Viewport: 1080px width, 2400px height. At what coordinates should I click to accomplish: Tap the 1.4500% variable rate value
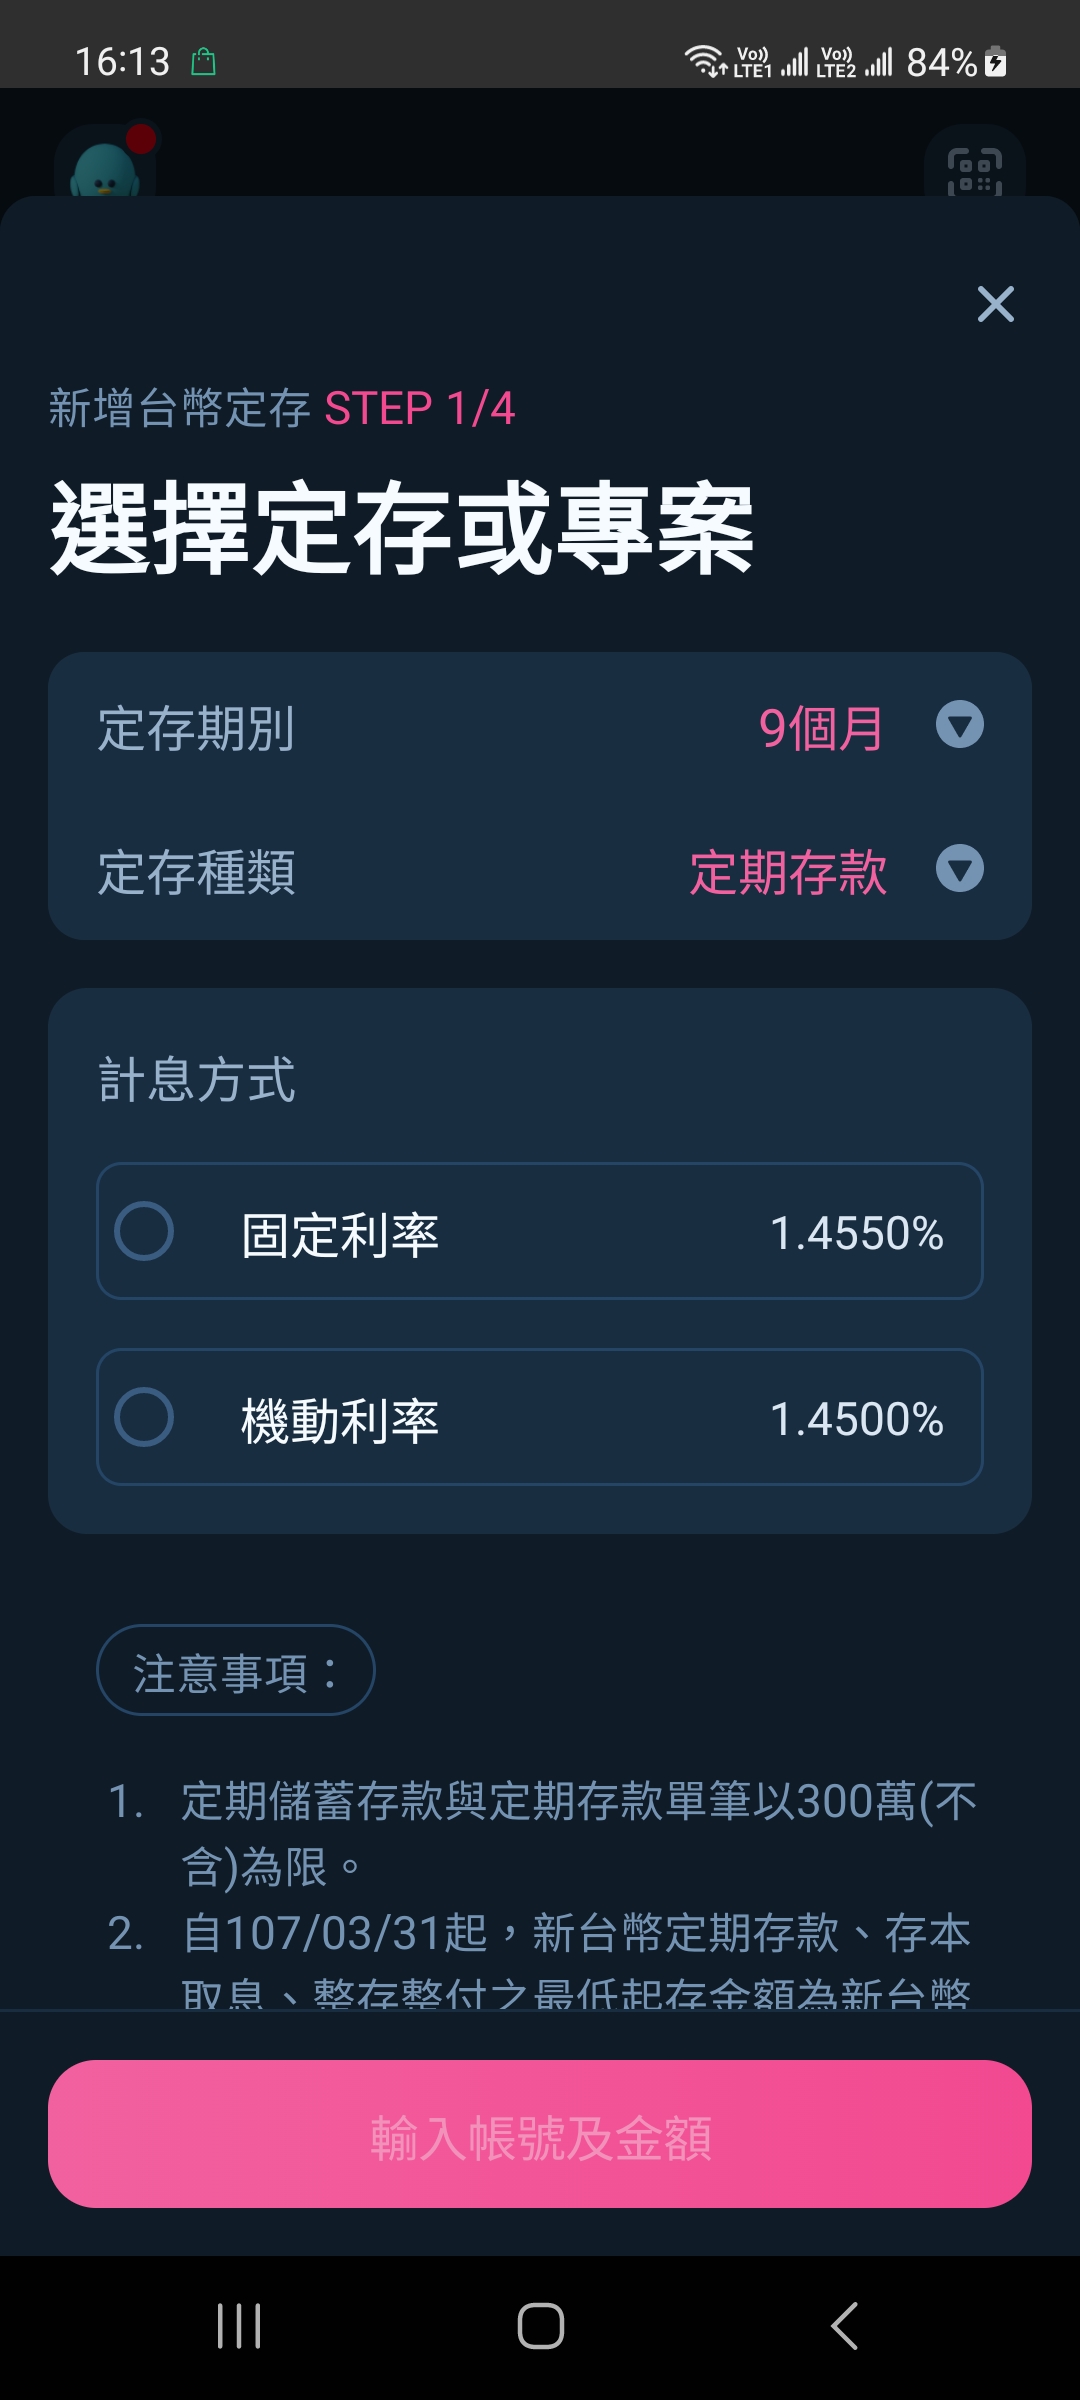(x=857, y=1419)
